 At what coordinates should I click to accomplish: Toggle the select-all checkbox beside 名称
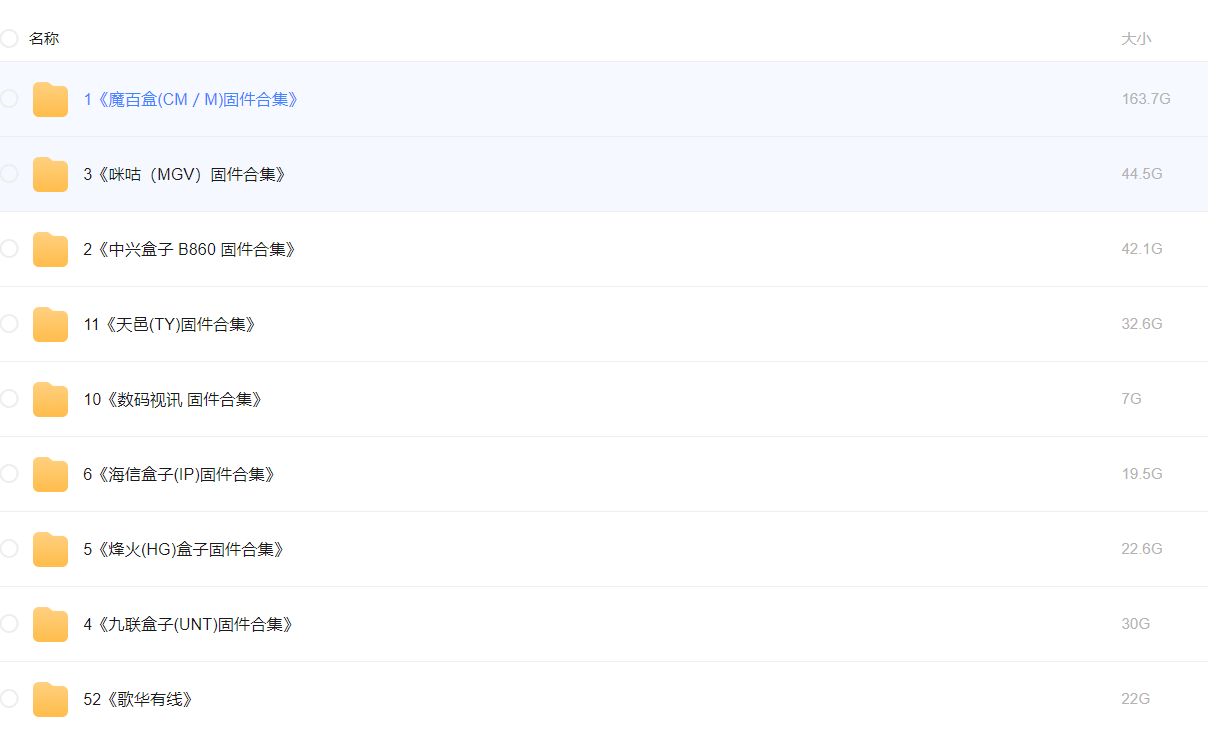point(8,38)
